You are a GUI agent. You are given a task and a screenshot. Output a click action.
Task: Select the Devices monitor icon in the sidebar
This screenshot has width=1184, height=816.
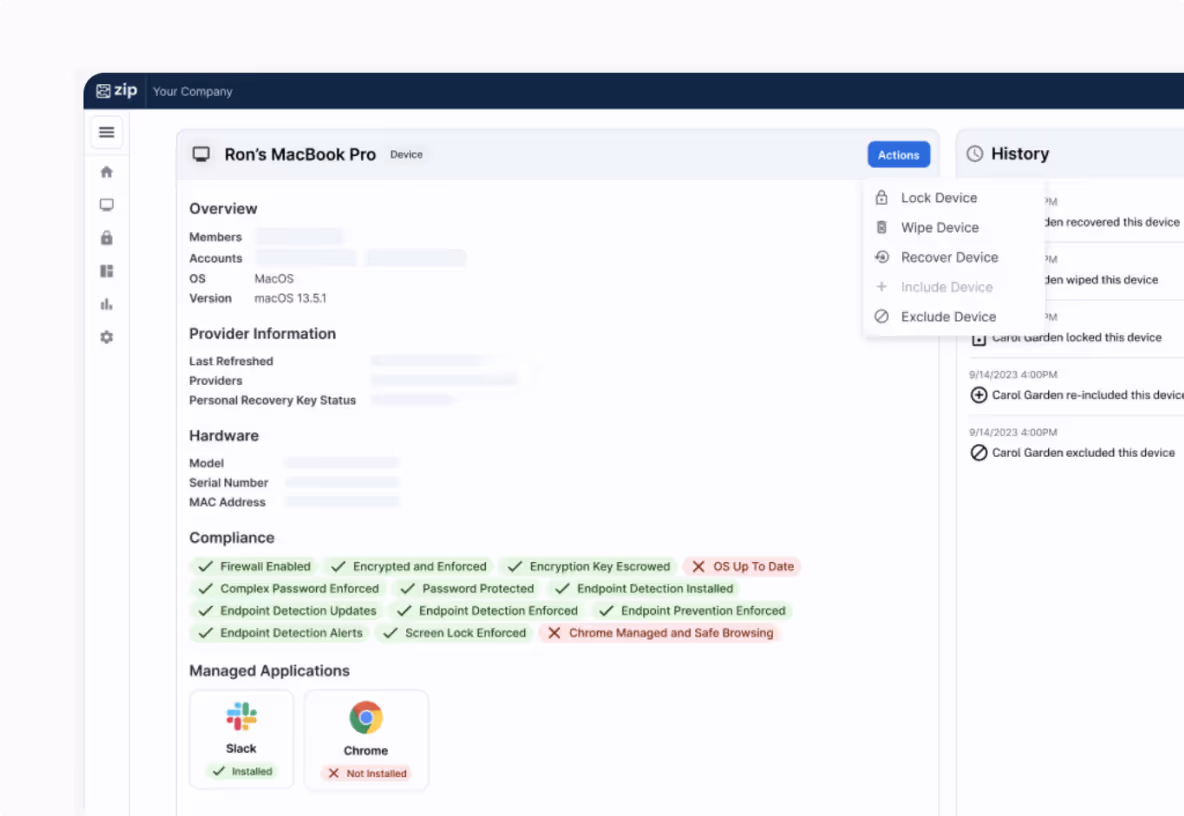click(x=106, y=204)
